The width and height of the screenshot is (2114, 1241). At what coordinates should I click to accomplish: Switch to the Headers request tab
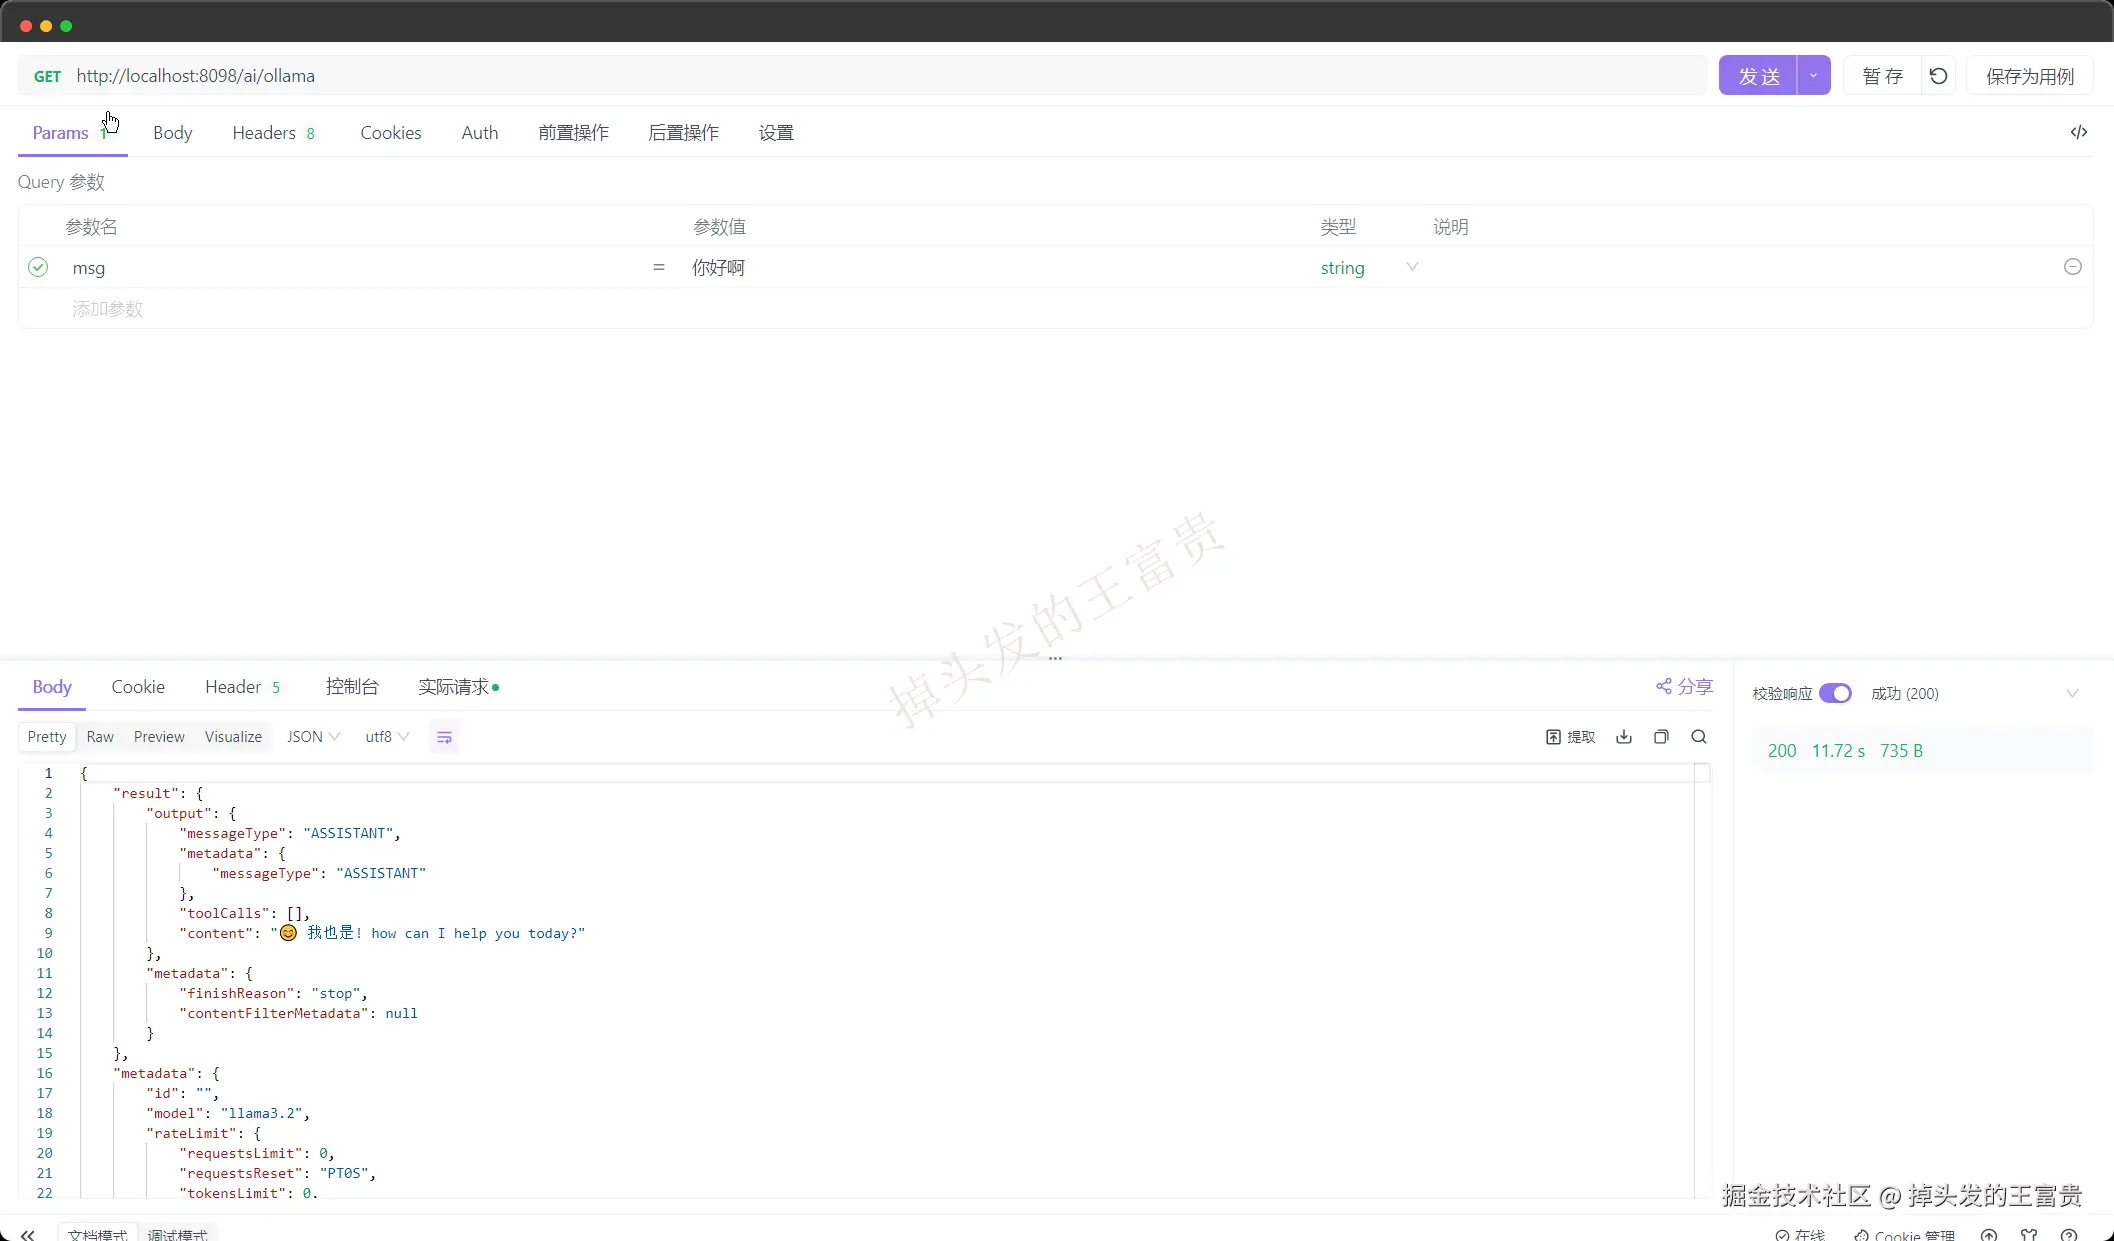[264, 133]
